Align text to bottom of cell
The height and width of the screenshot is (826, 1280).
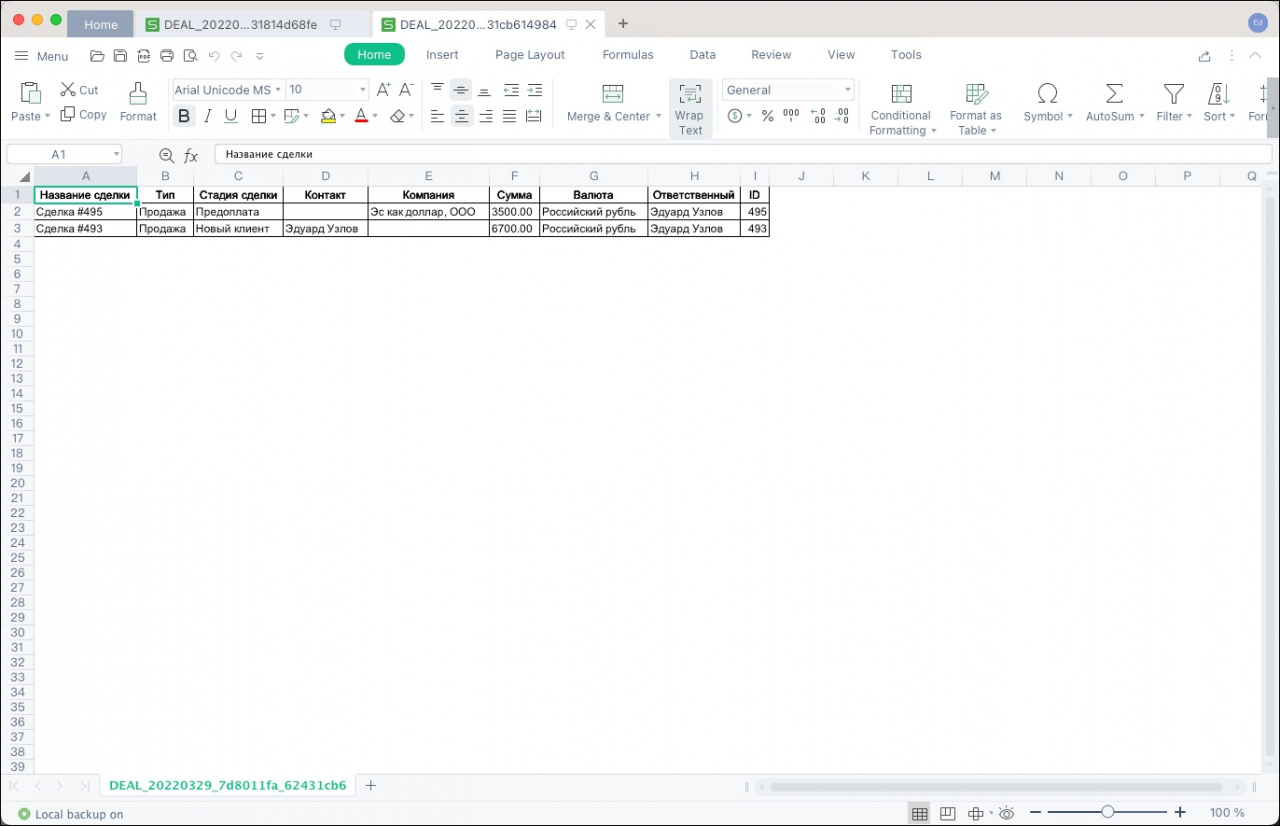tap(485, 90)
